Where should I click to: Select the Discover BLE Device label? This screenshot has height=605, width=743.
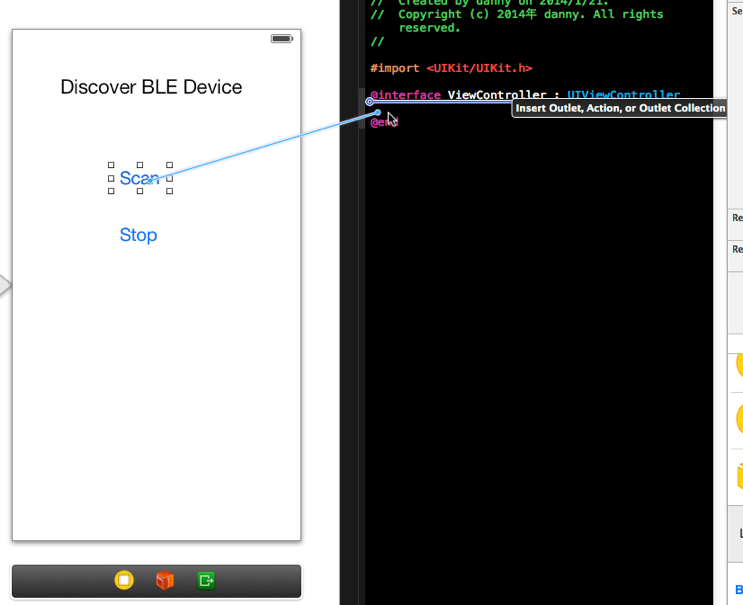click(x=151, y=87)
